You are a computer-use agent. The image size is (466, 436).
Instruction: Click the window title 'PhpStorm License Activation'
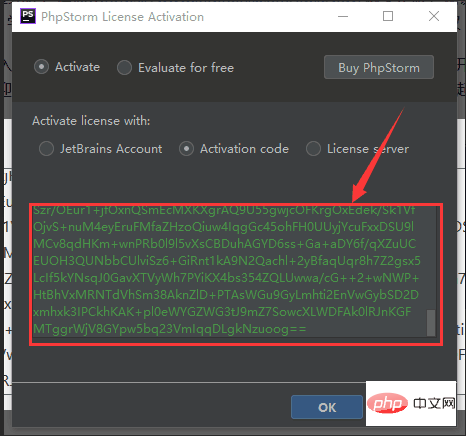click(122, 17)
